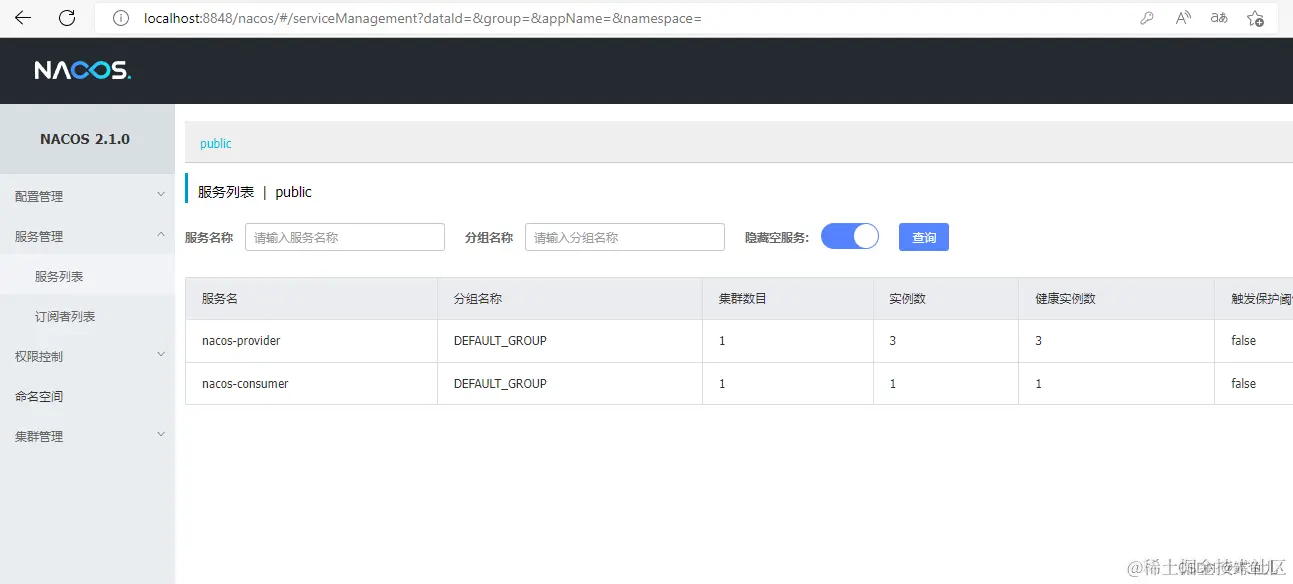Expand the 权限控制 menu chevron
The width and height of the screenshot is (1293, 584).
coord(161,355)
